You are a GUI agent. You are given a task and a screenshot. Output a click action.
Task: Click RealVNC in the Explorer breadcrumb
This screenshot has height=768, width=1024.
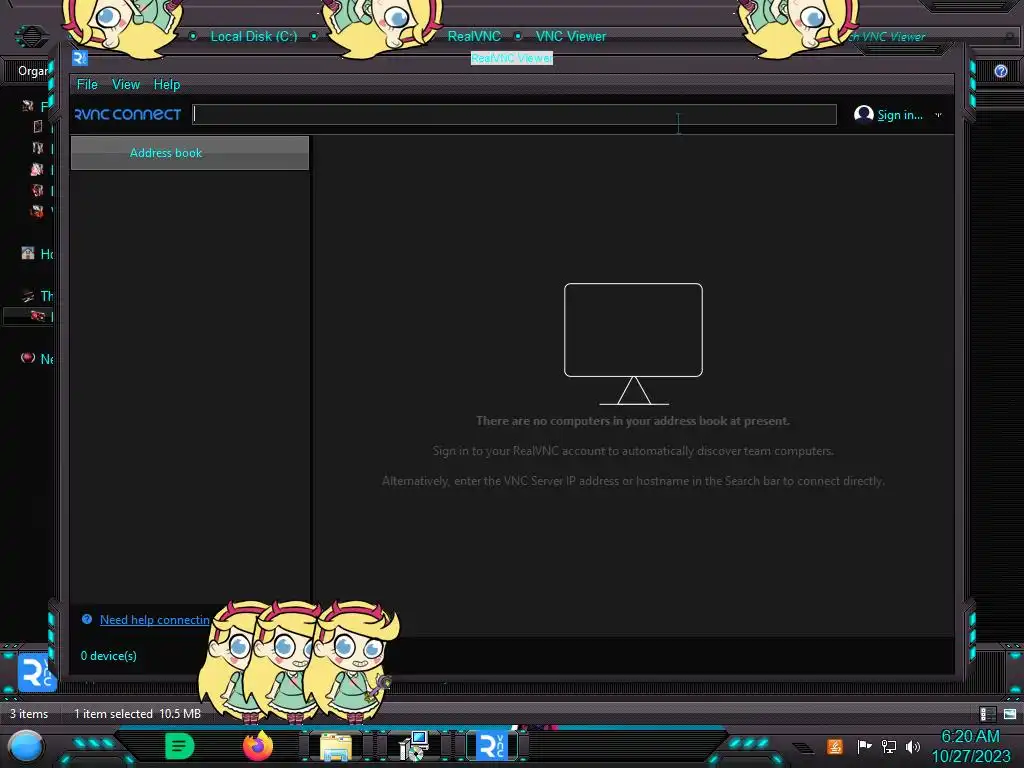474,37
